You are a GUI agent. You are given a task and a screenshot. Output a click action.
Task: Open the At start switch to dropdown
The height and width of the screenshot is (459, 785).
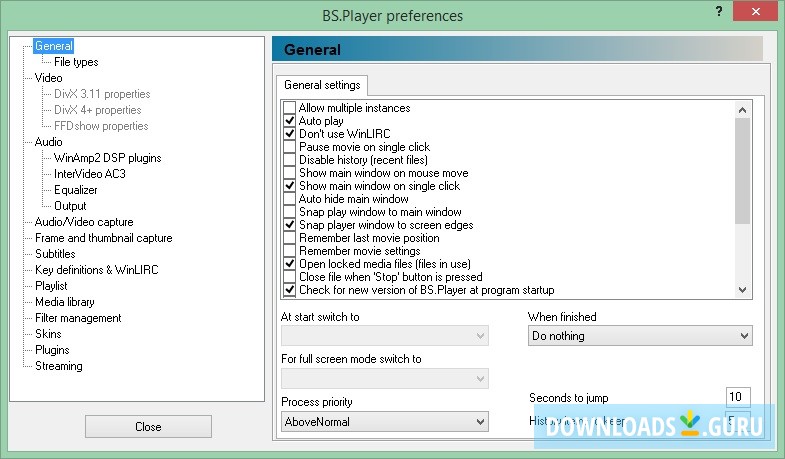(384, 335)
